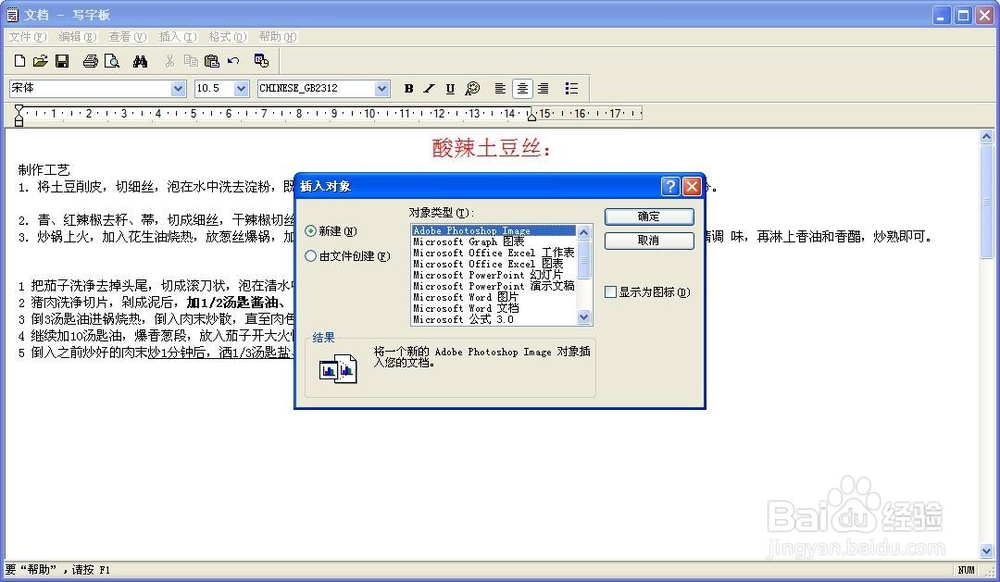Check the 显示为图标 checkbox
The width and height of the screenshot is (1000, 582).
pos(610,292)
